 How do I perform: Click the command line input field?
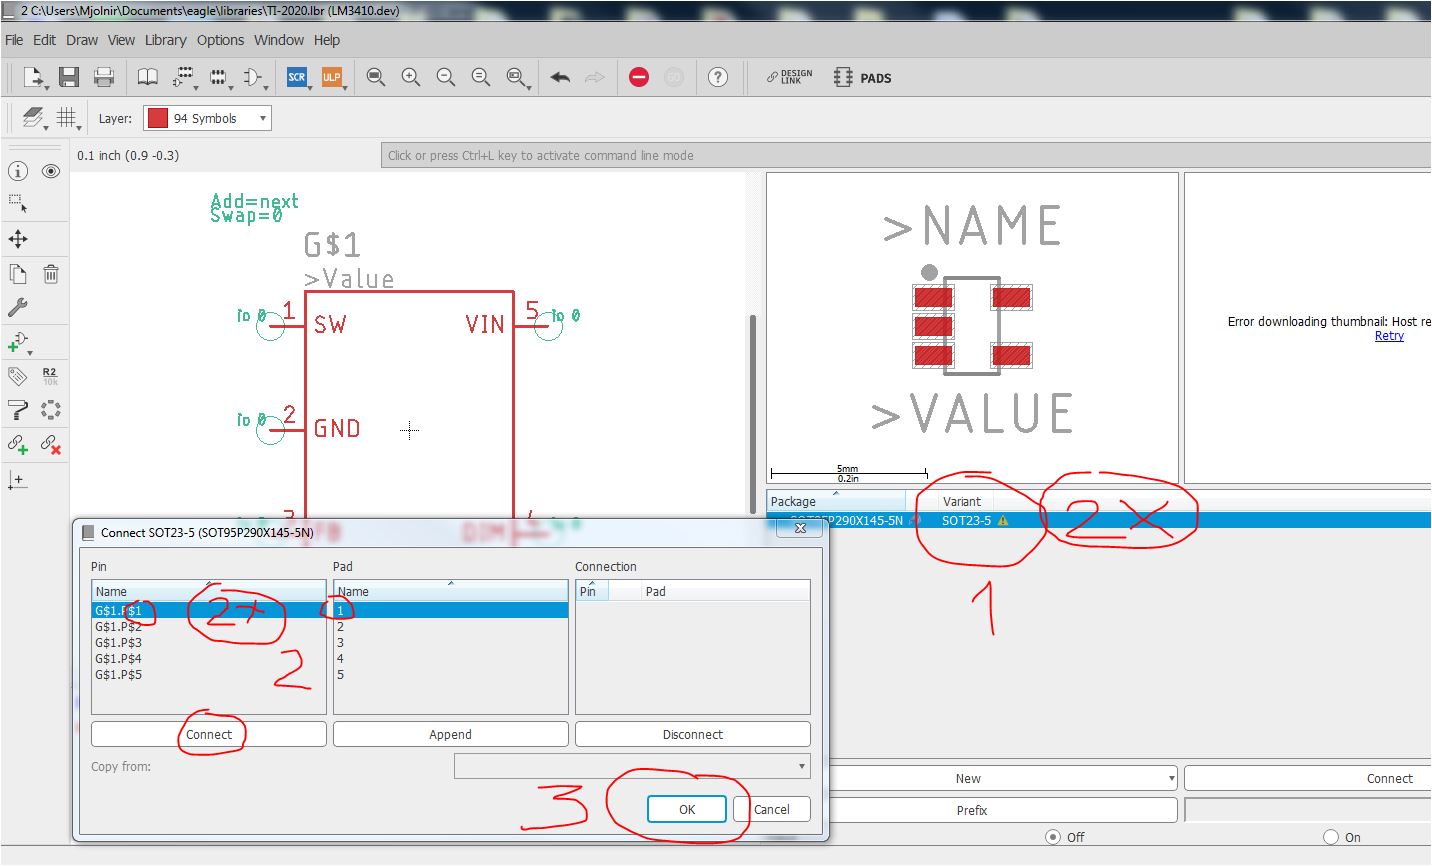coord(906,155)
